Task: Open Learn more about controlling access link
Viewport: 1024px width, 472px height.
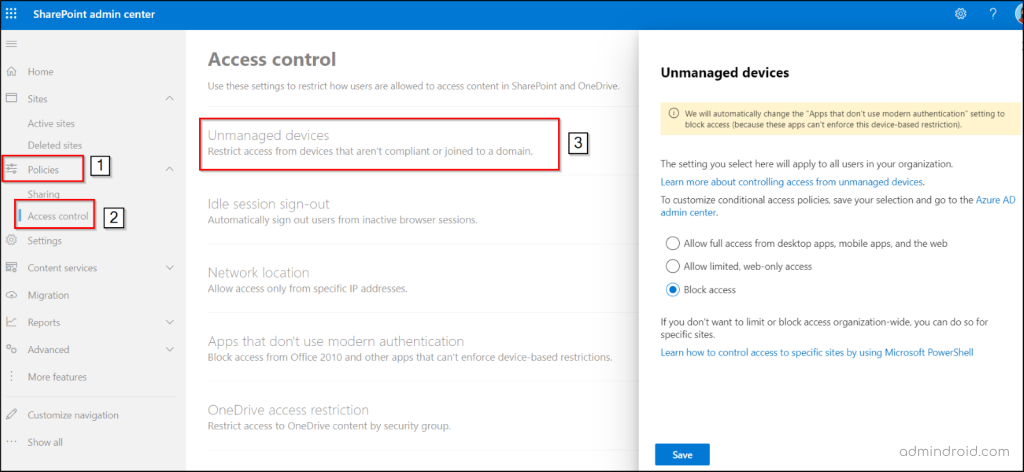Action: click(792, 181)
